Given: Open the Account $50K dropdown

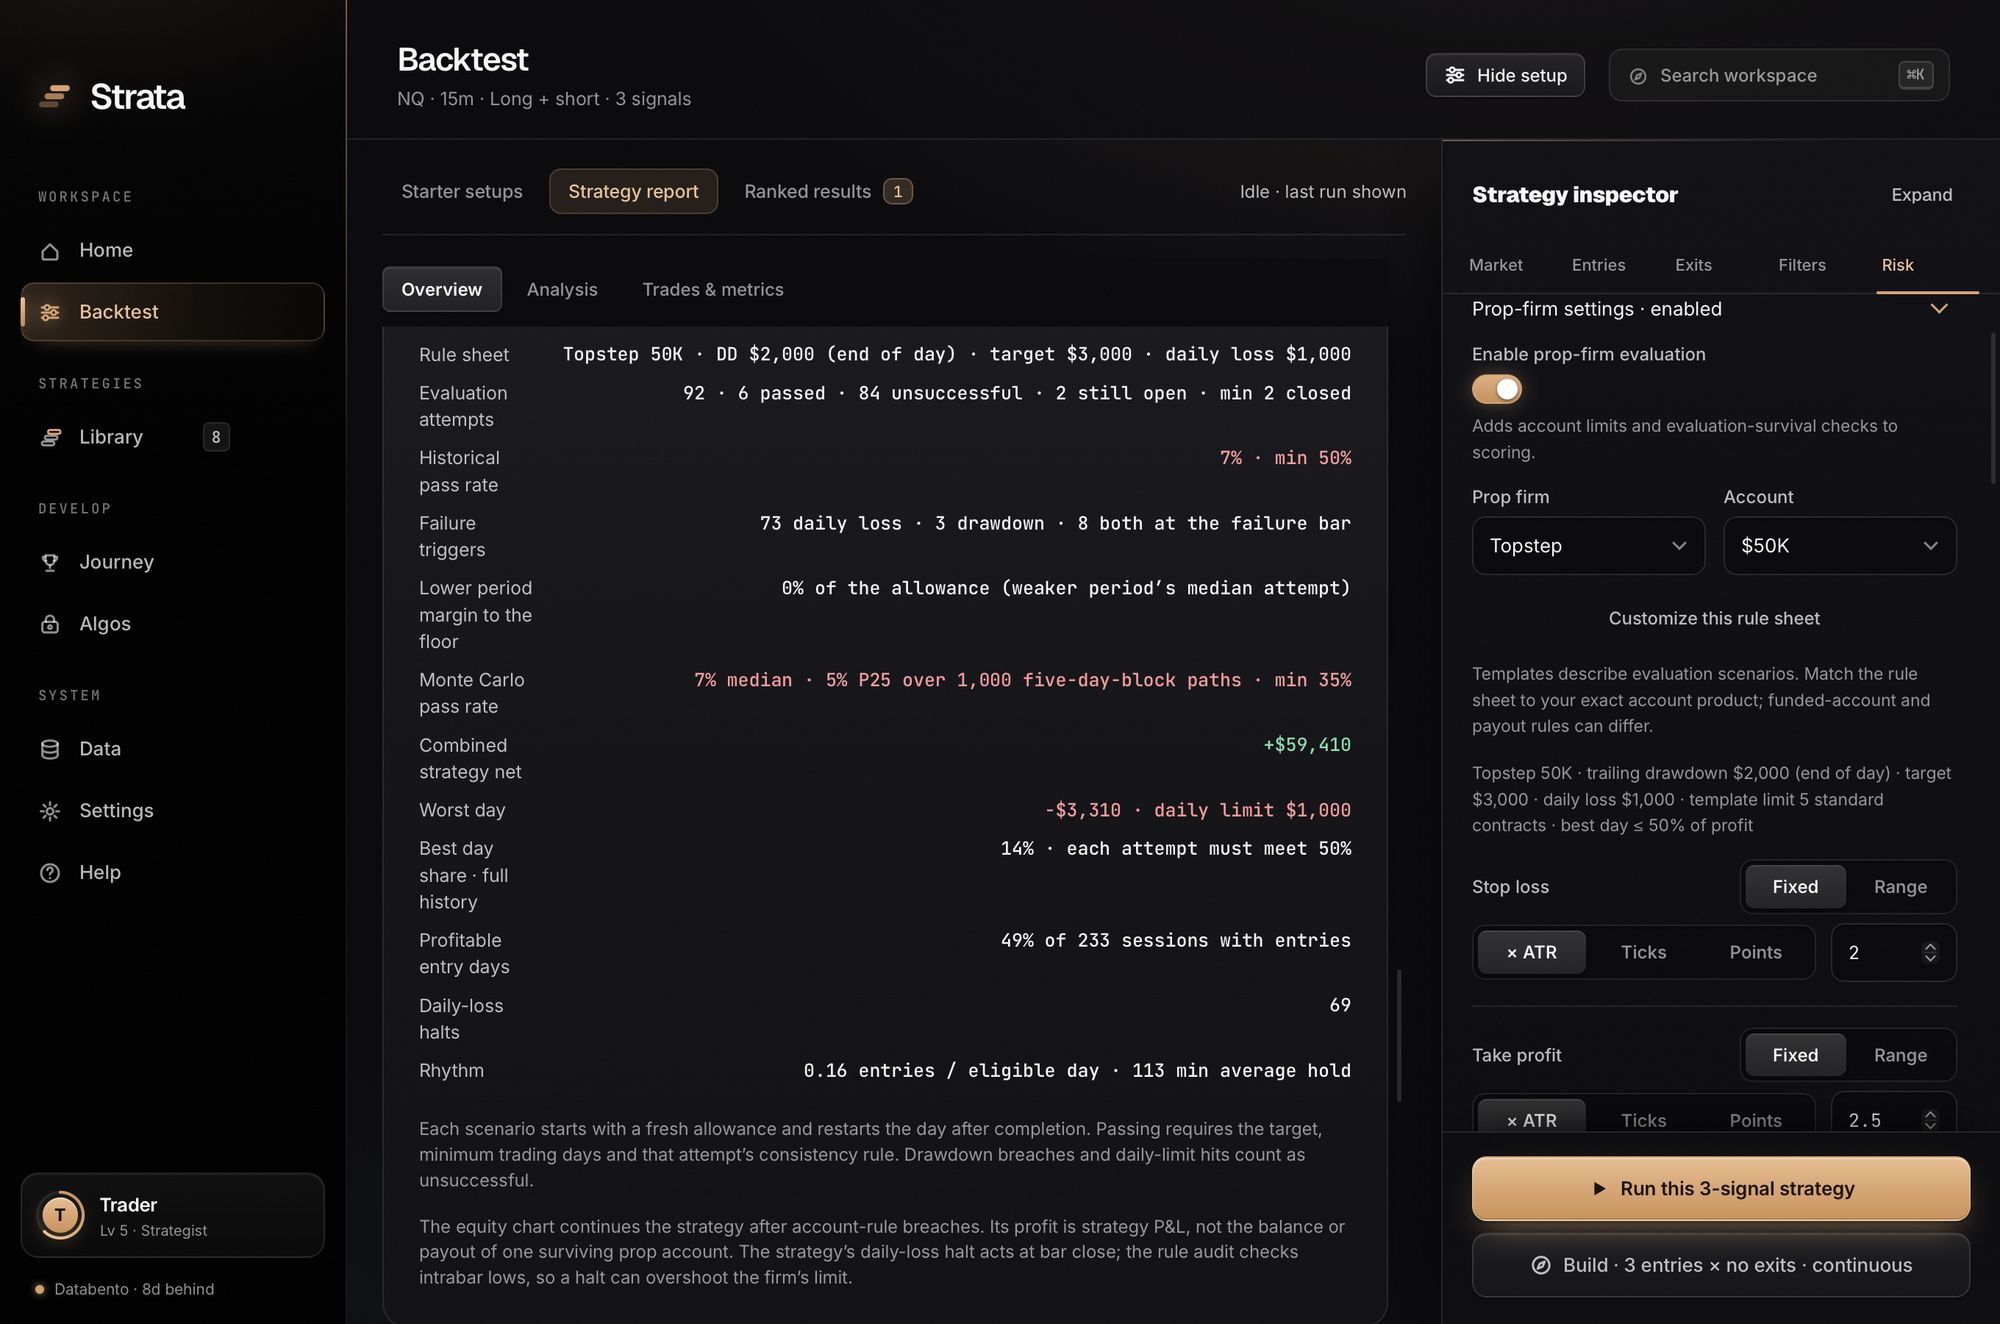Looking at the screenshot, I should click(1839, 546).
